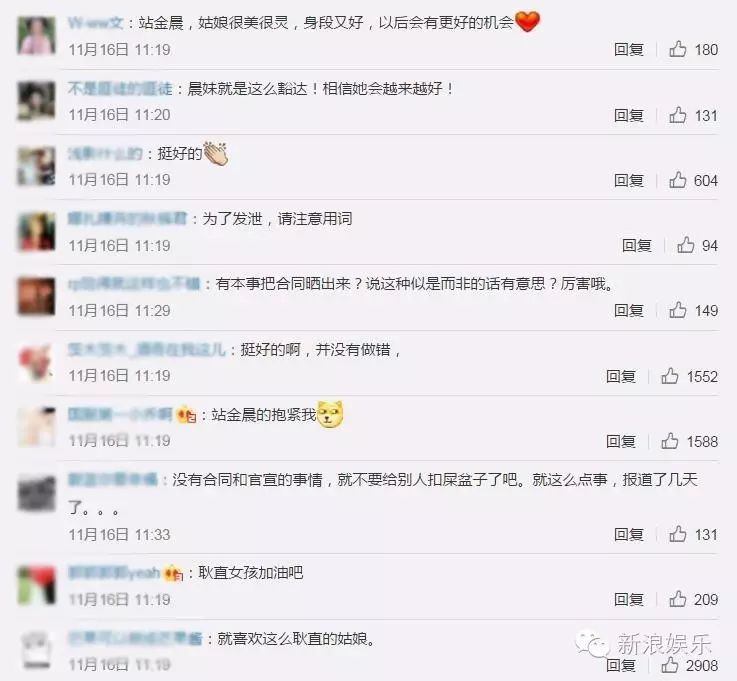The width and height of the screenshot is (737, 681).
Task: Click 回复 under 站金晨的抱紧我 comment
Action: [620, 441]
